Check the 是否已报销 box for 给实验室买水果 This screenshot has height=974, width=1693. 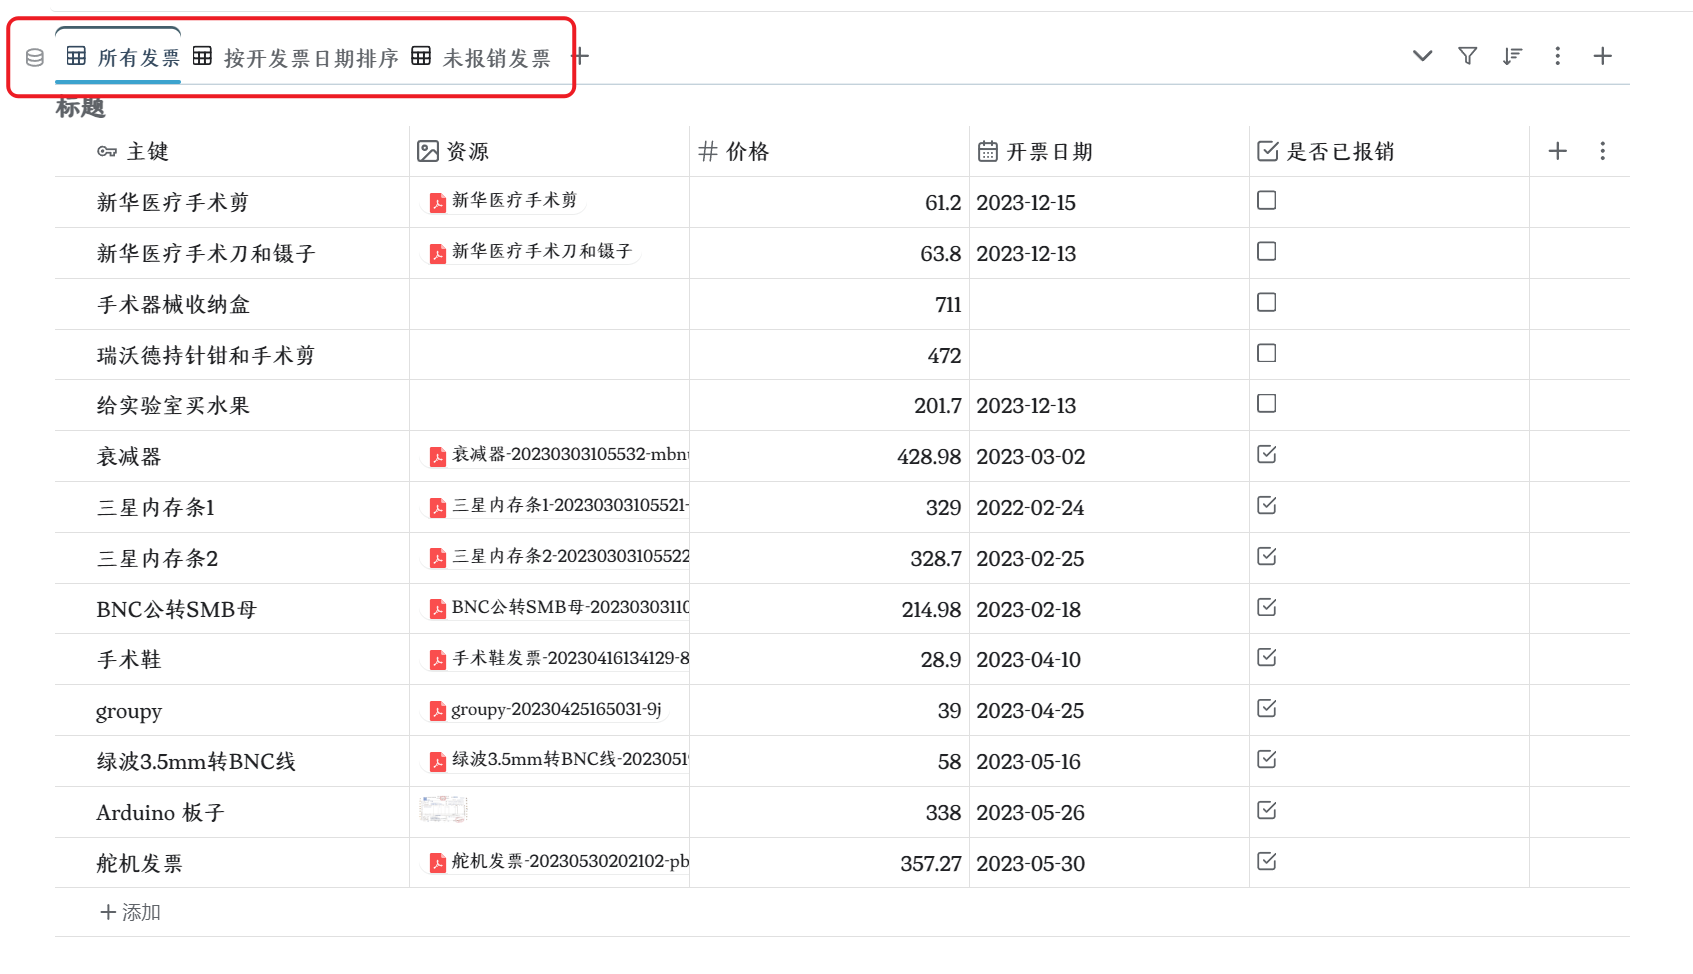click(1267, 403)
